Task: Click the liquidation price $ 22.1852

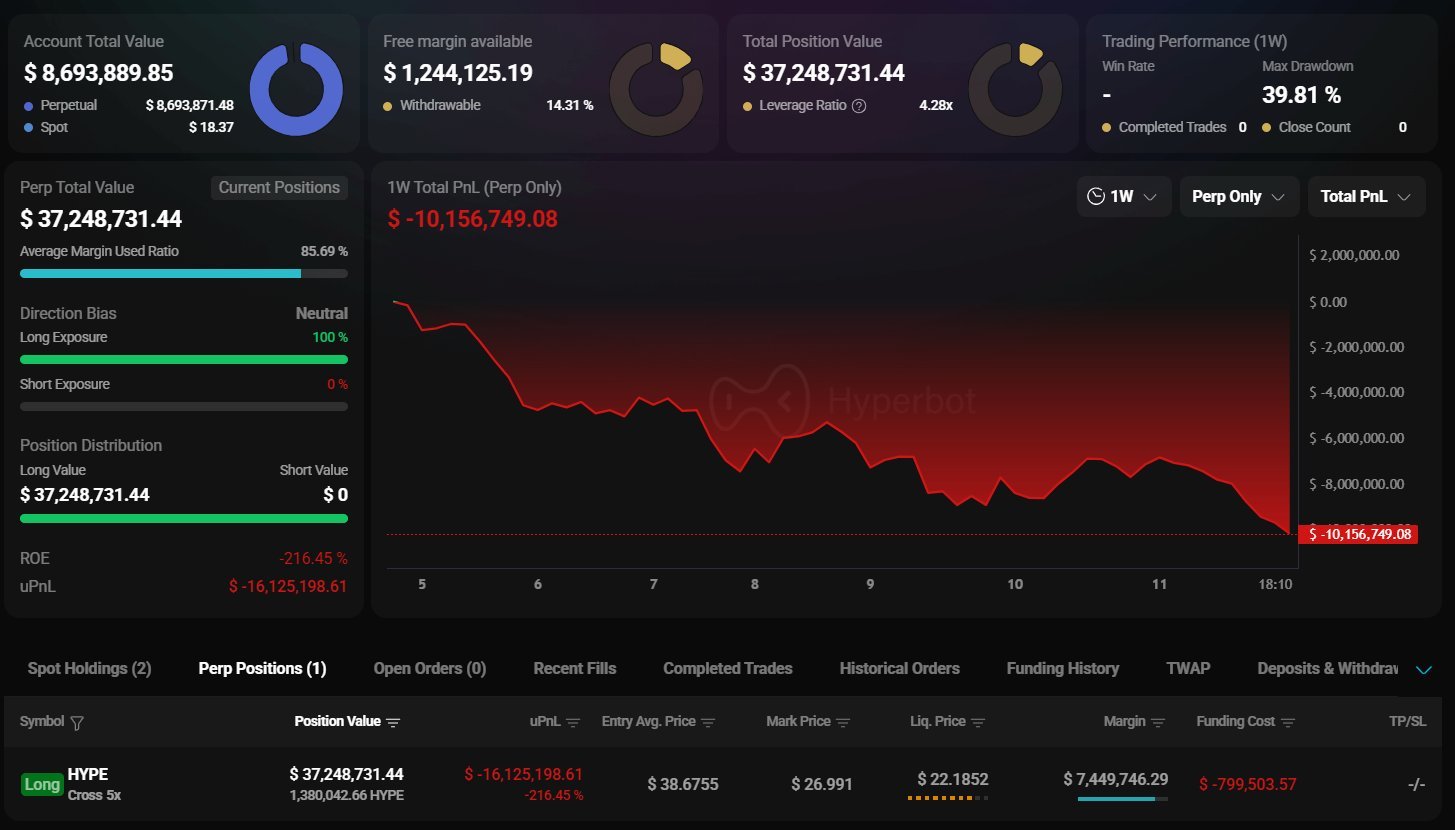Action: [953, 779]
